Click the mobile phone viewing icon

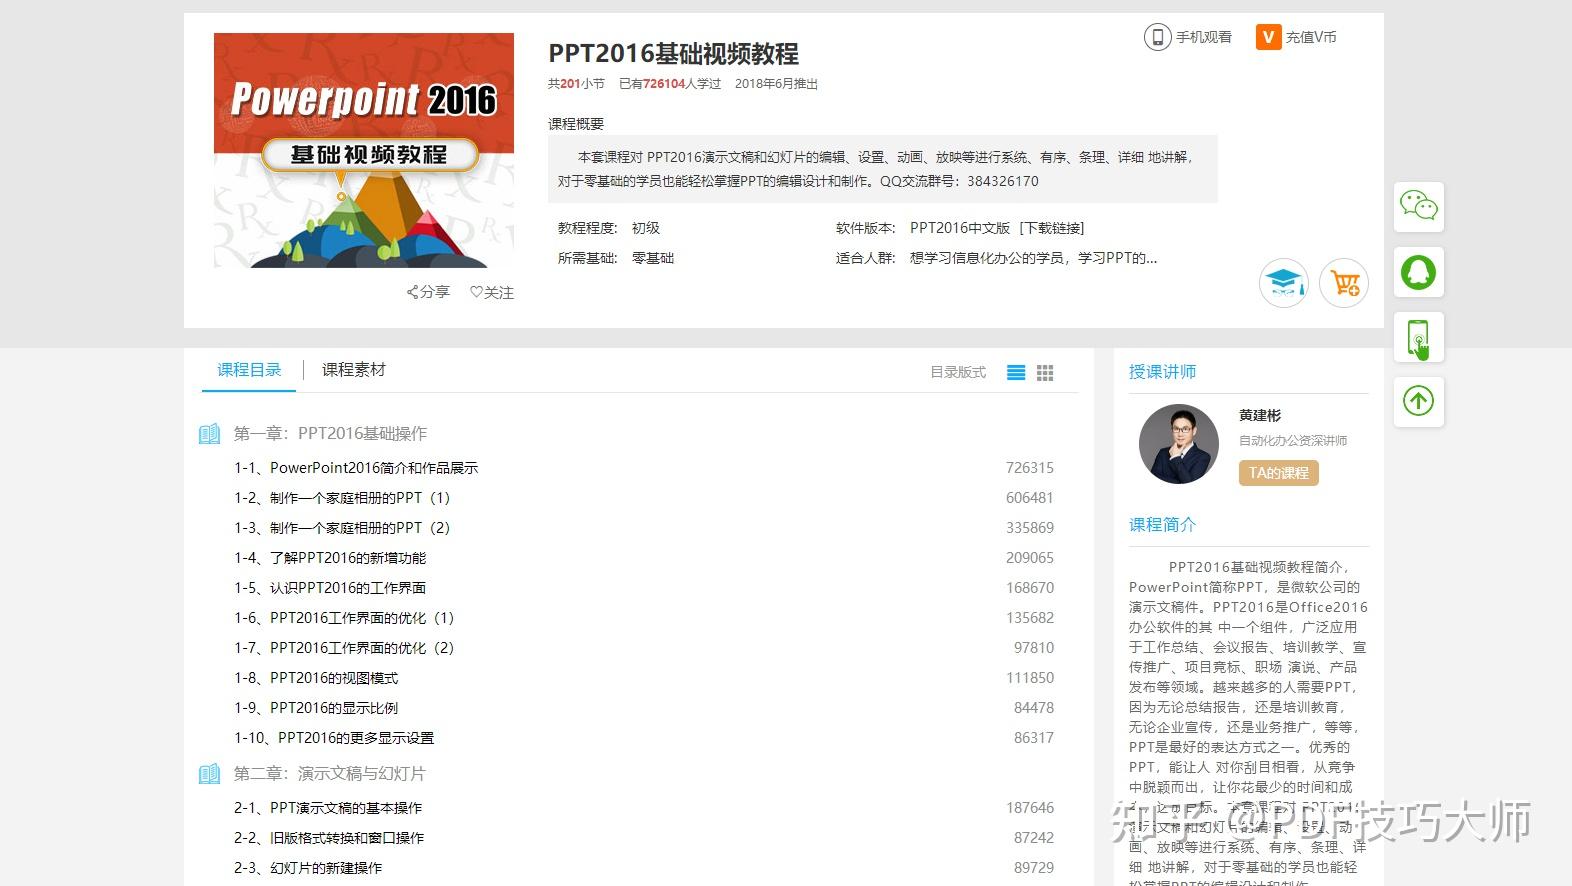(1157, 37)
